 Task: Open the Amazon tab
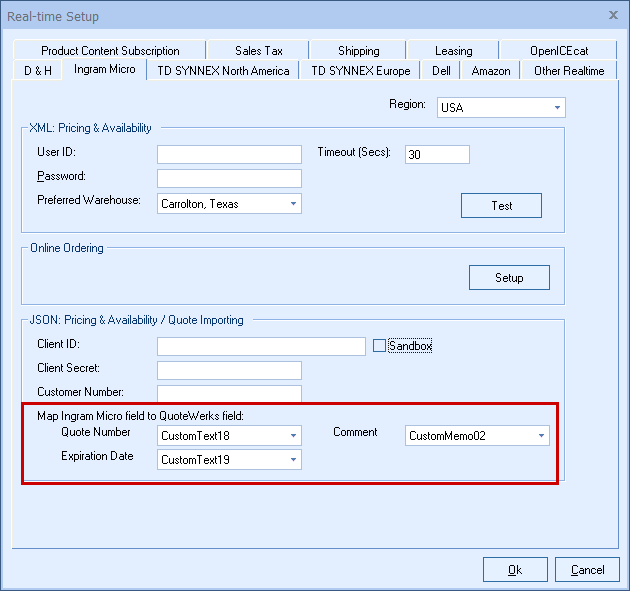491,71
